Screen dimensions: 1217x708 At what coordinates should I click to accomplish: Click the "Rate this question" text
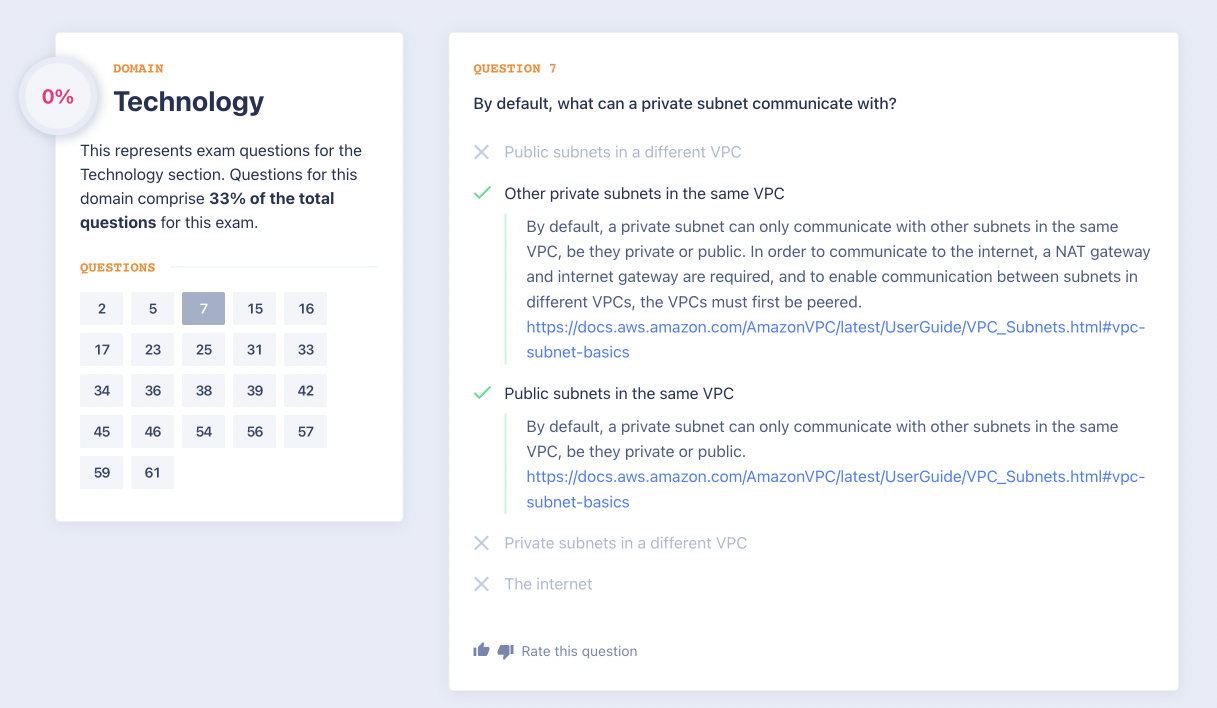click(579, 651)
